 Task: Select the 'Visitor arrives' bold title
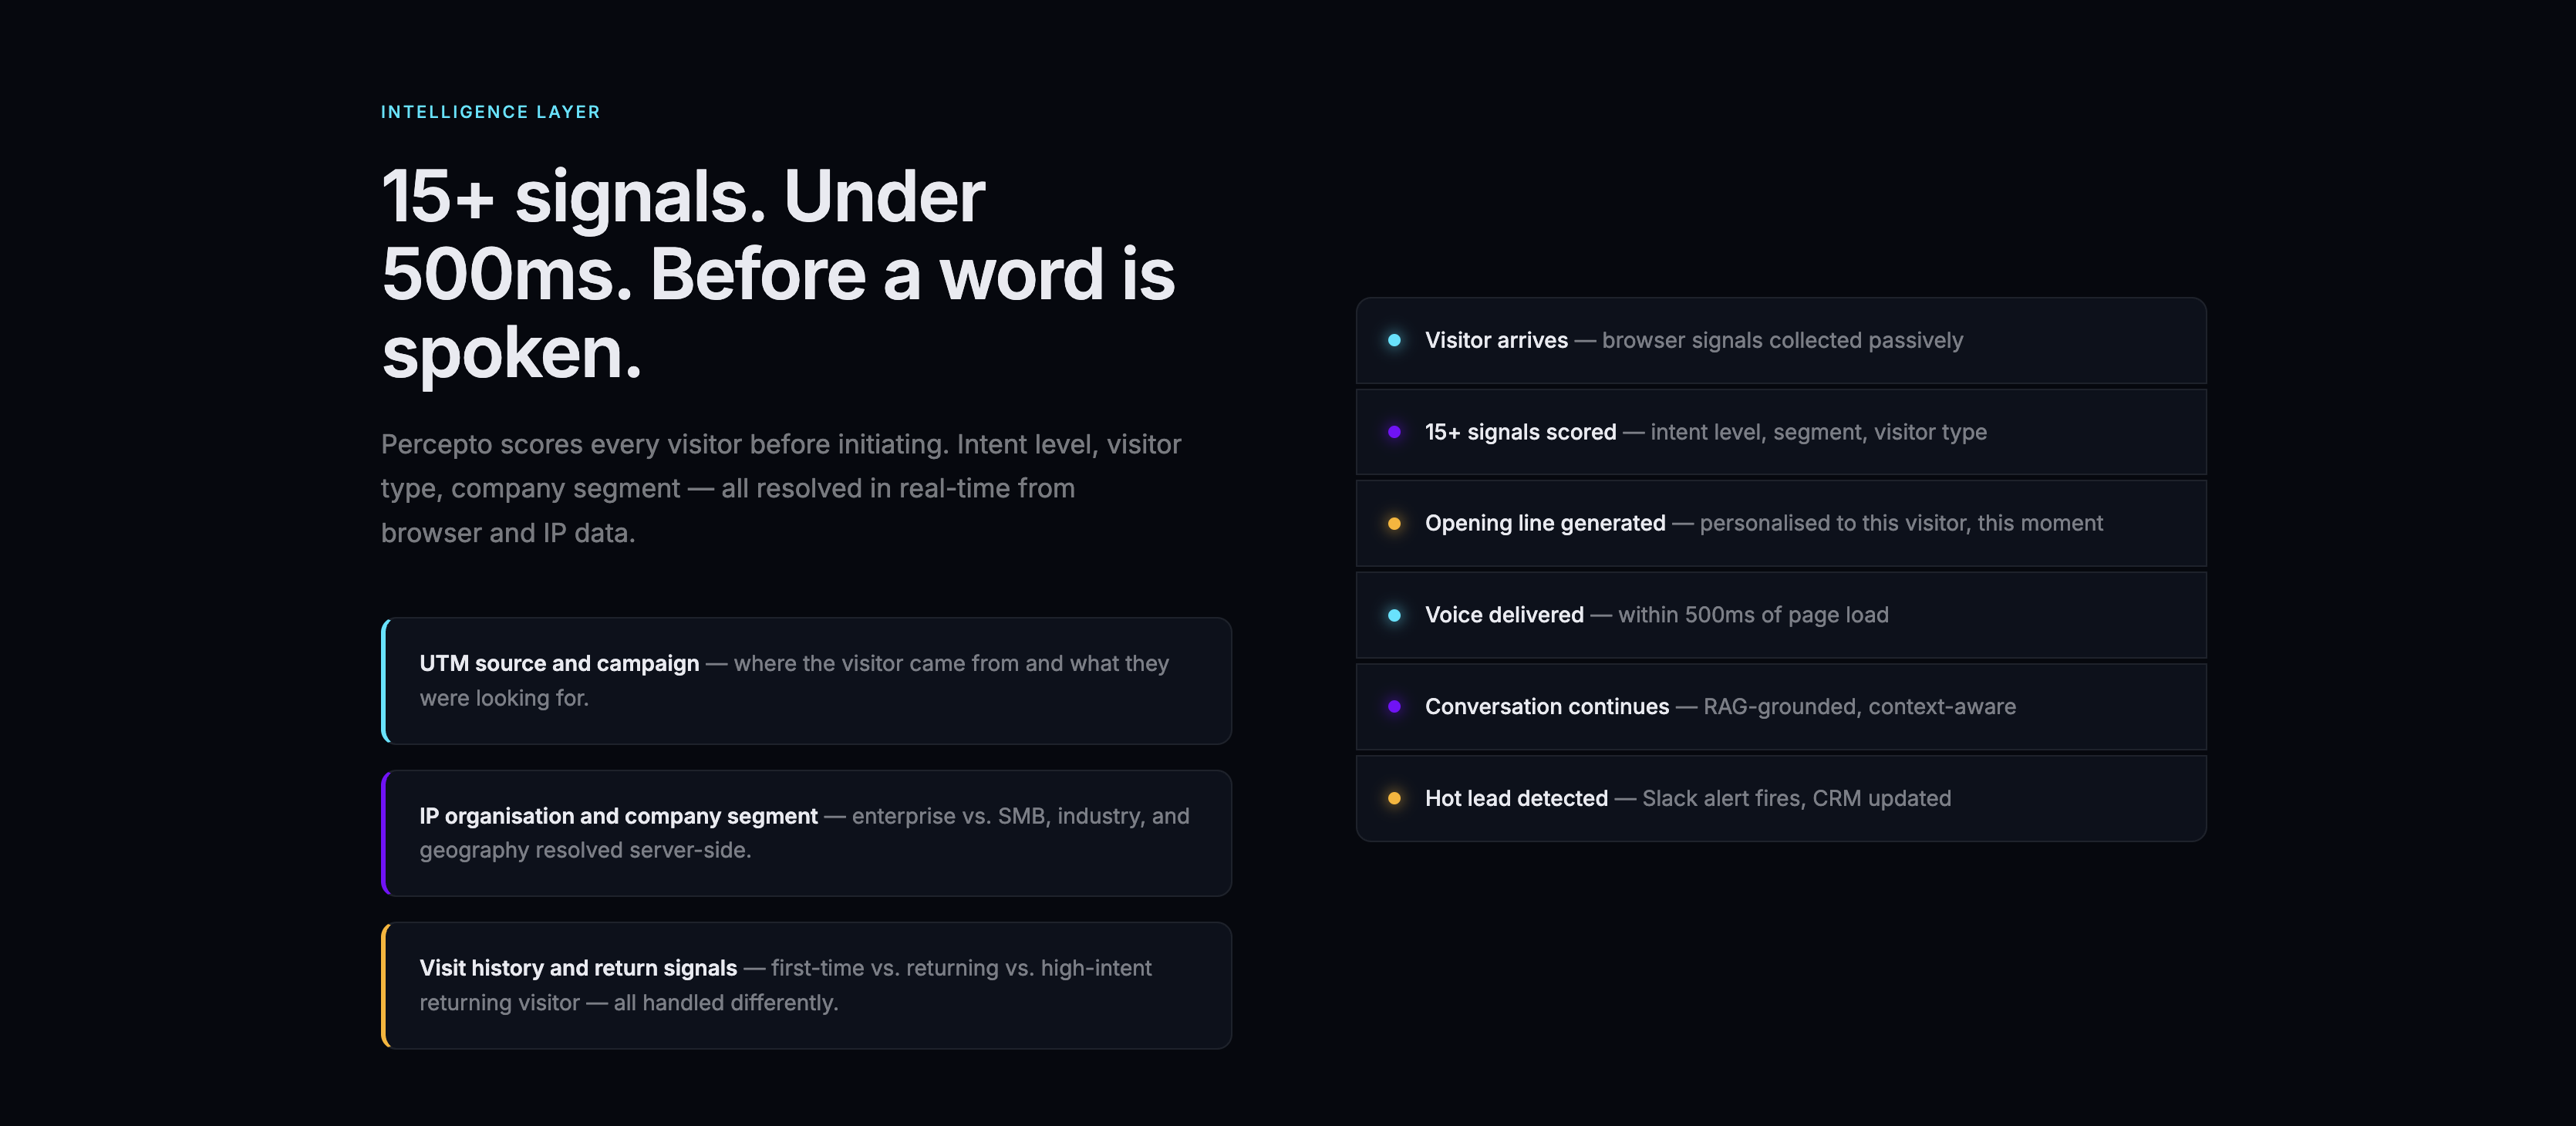click(x=1496, y=340)
